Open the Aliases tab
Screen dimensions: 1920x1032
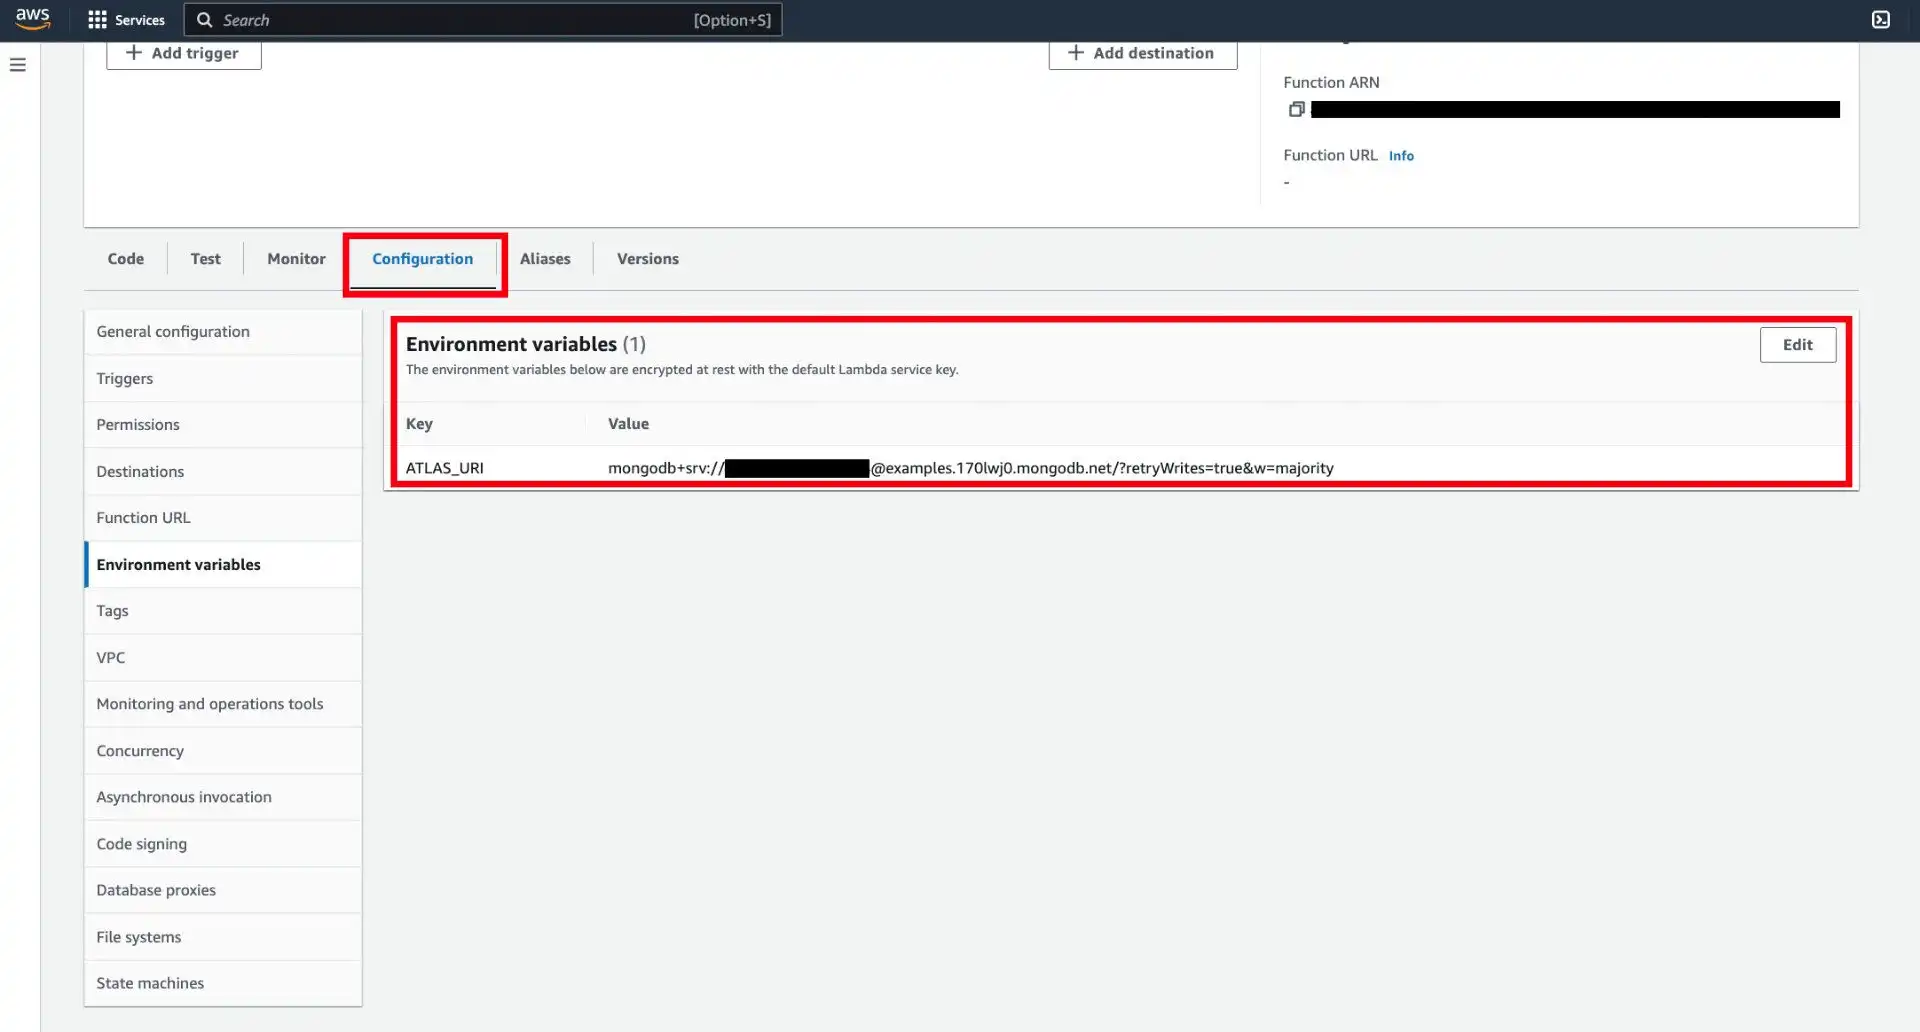tap(545, 258)
